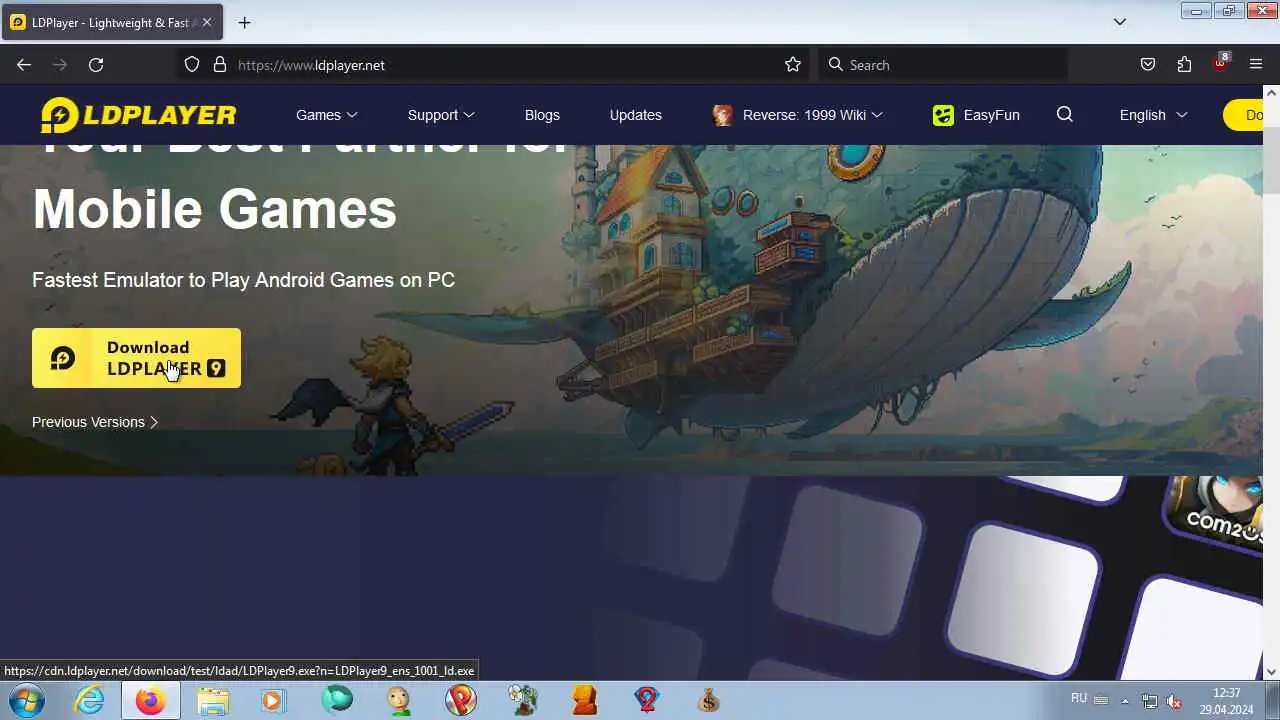Open a new browser tab

[x=244, y=22]
